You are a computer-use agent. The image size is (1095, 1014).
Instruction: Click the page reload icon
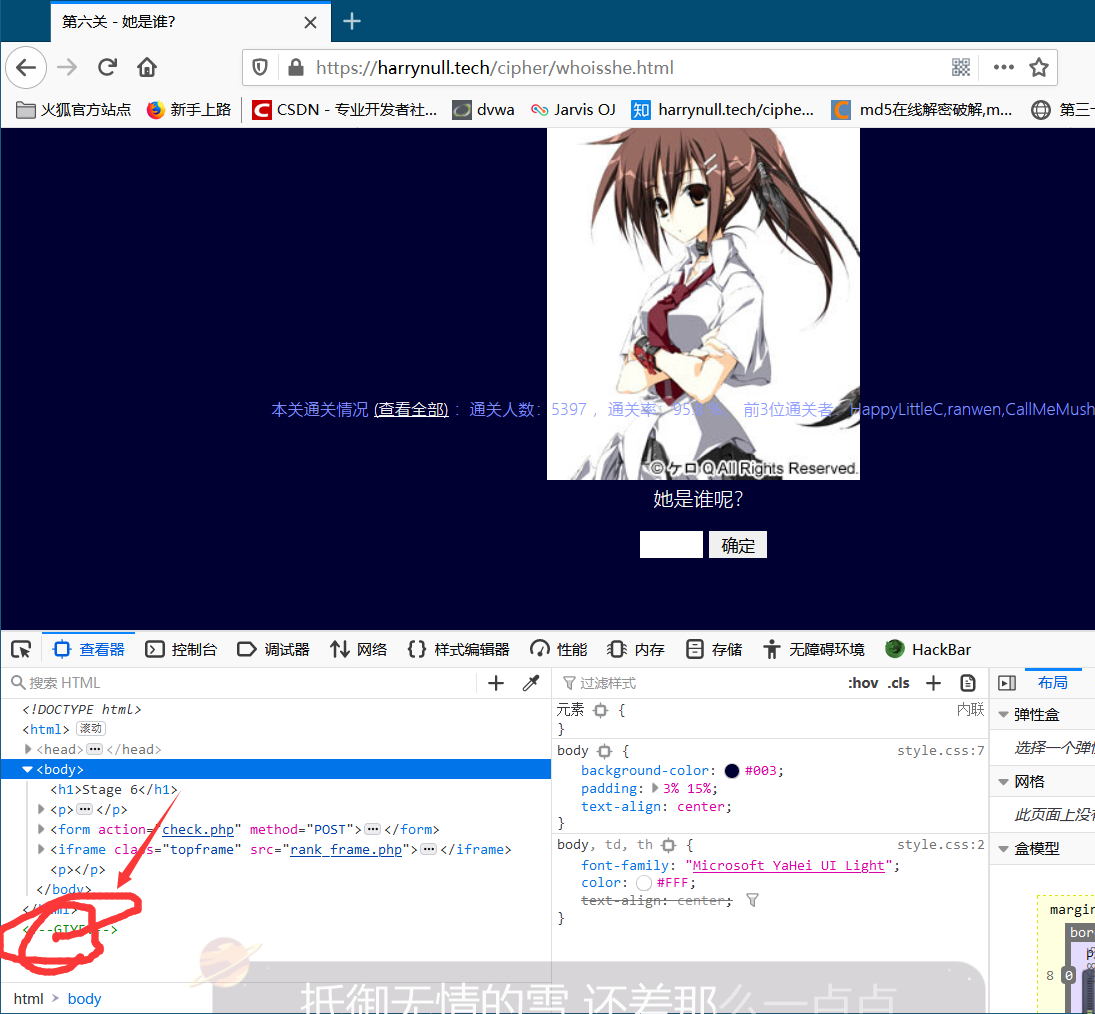point(107,67)
